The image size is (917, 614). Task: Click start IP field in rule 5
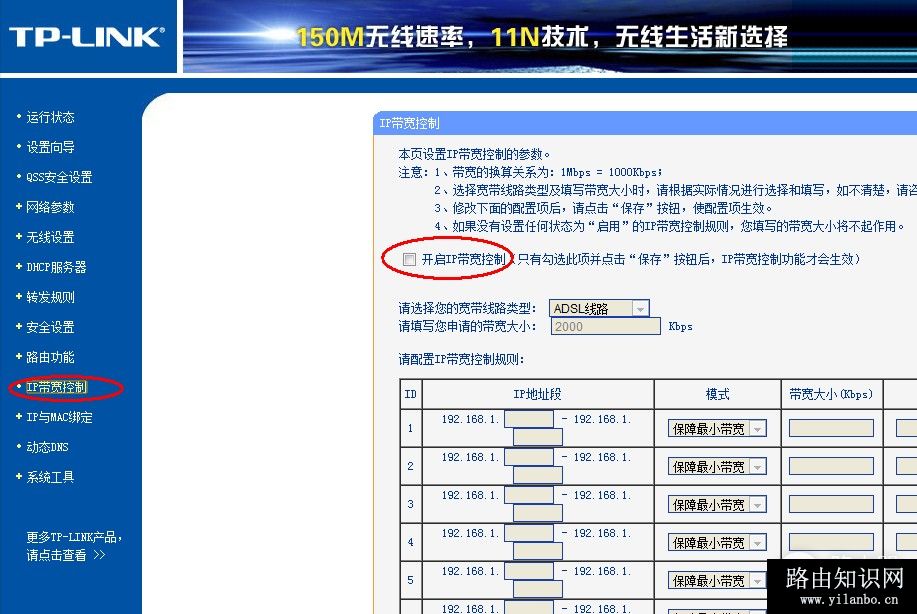point(529,571)
